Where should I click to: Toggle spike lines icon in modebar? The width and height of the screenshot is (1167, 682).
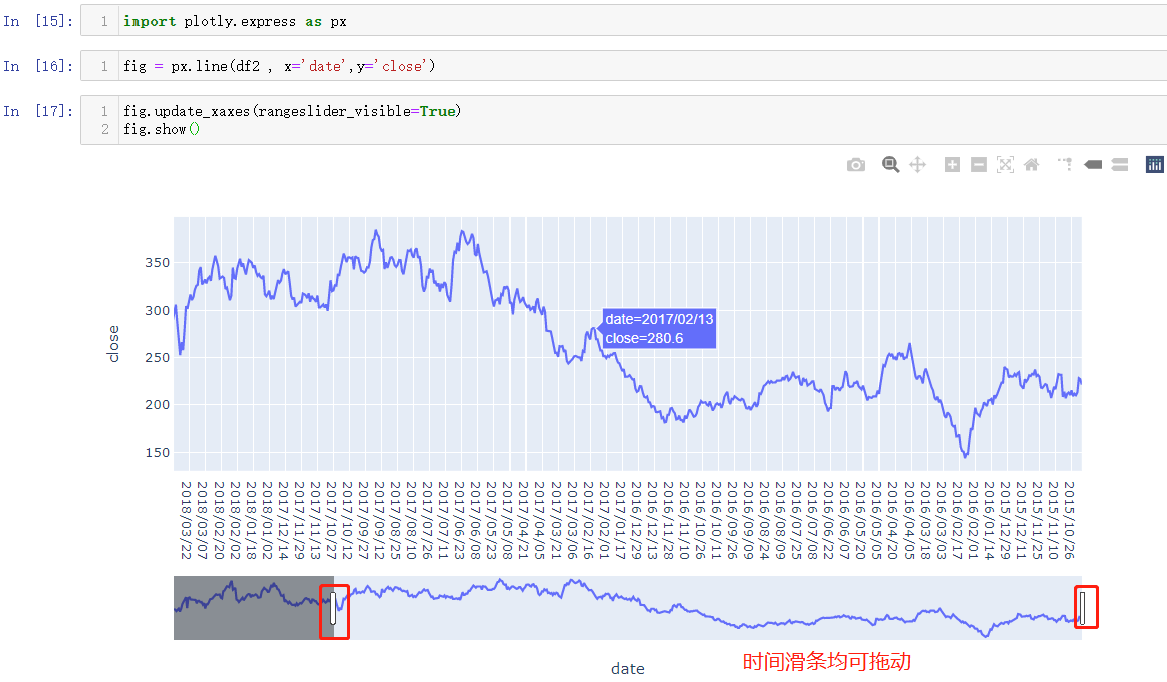pyautogui.click(x=1066, y=165)
